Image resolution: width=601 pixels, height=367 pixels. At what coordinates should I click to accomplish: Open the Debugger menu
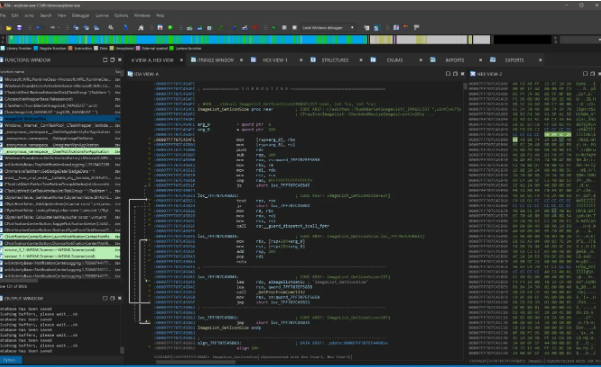coord(80,16)
